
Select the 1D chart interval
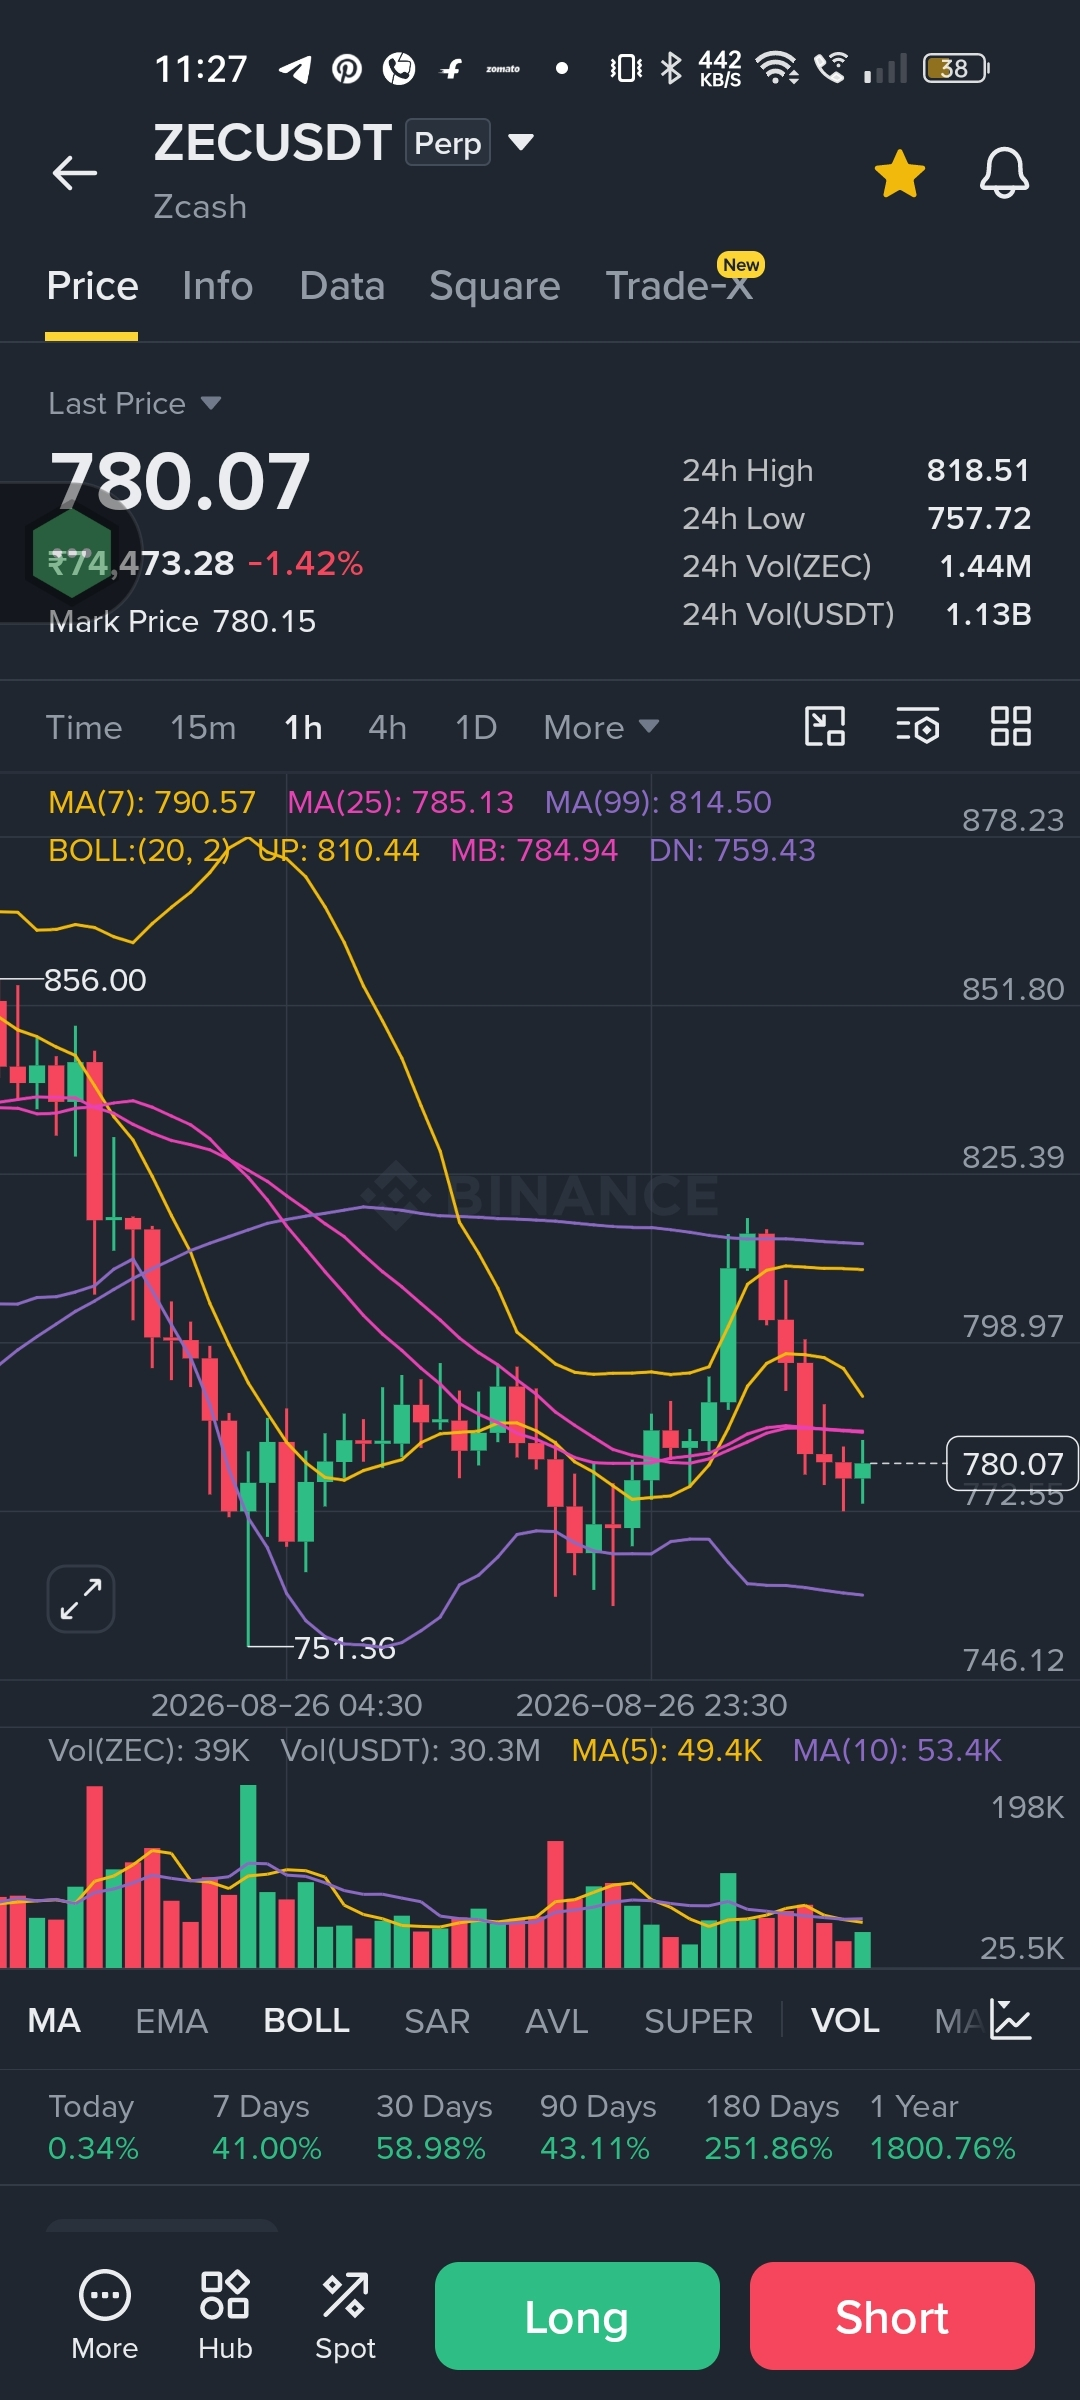(476, 727)
